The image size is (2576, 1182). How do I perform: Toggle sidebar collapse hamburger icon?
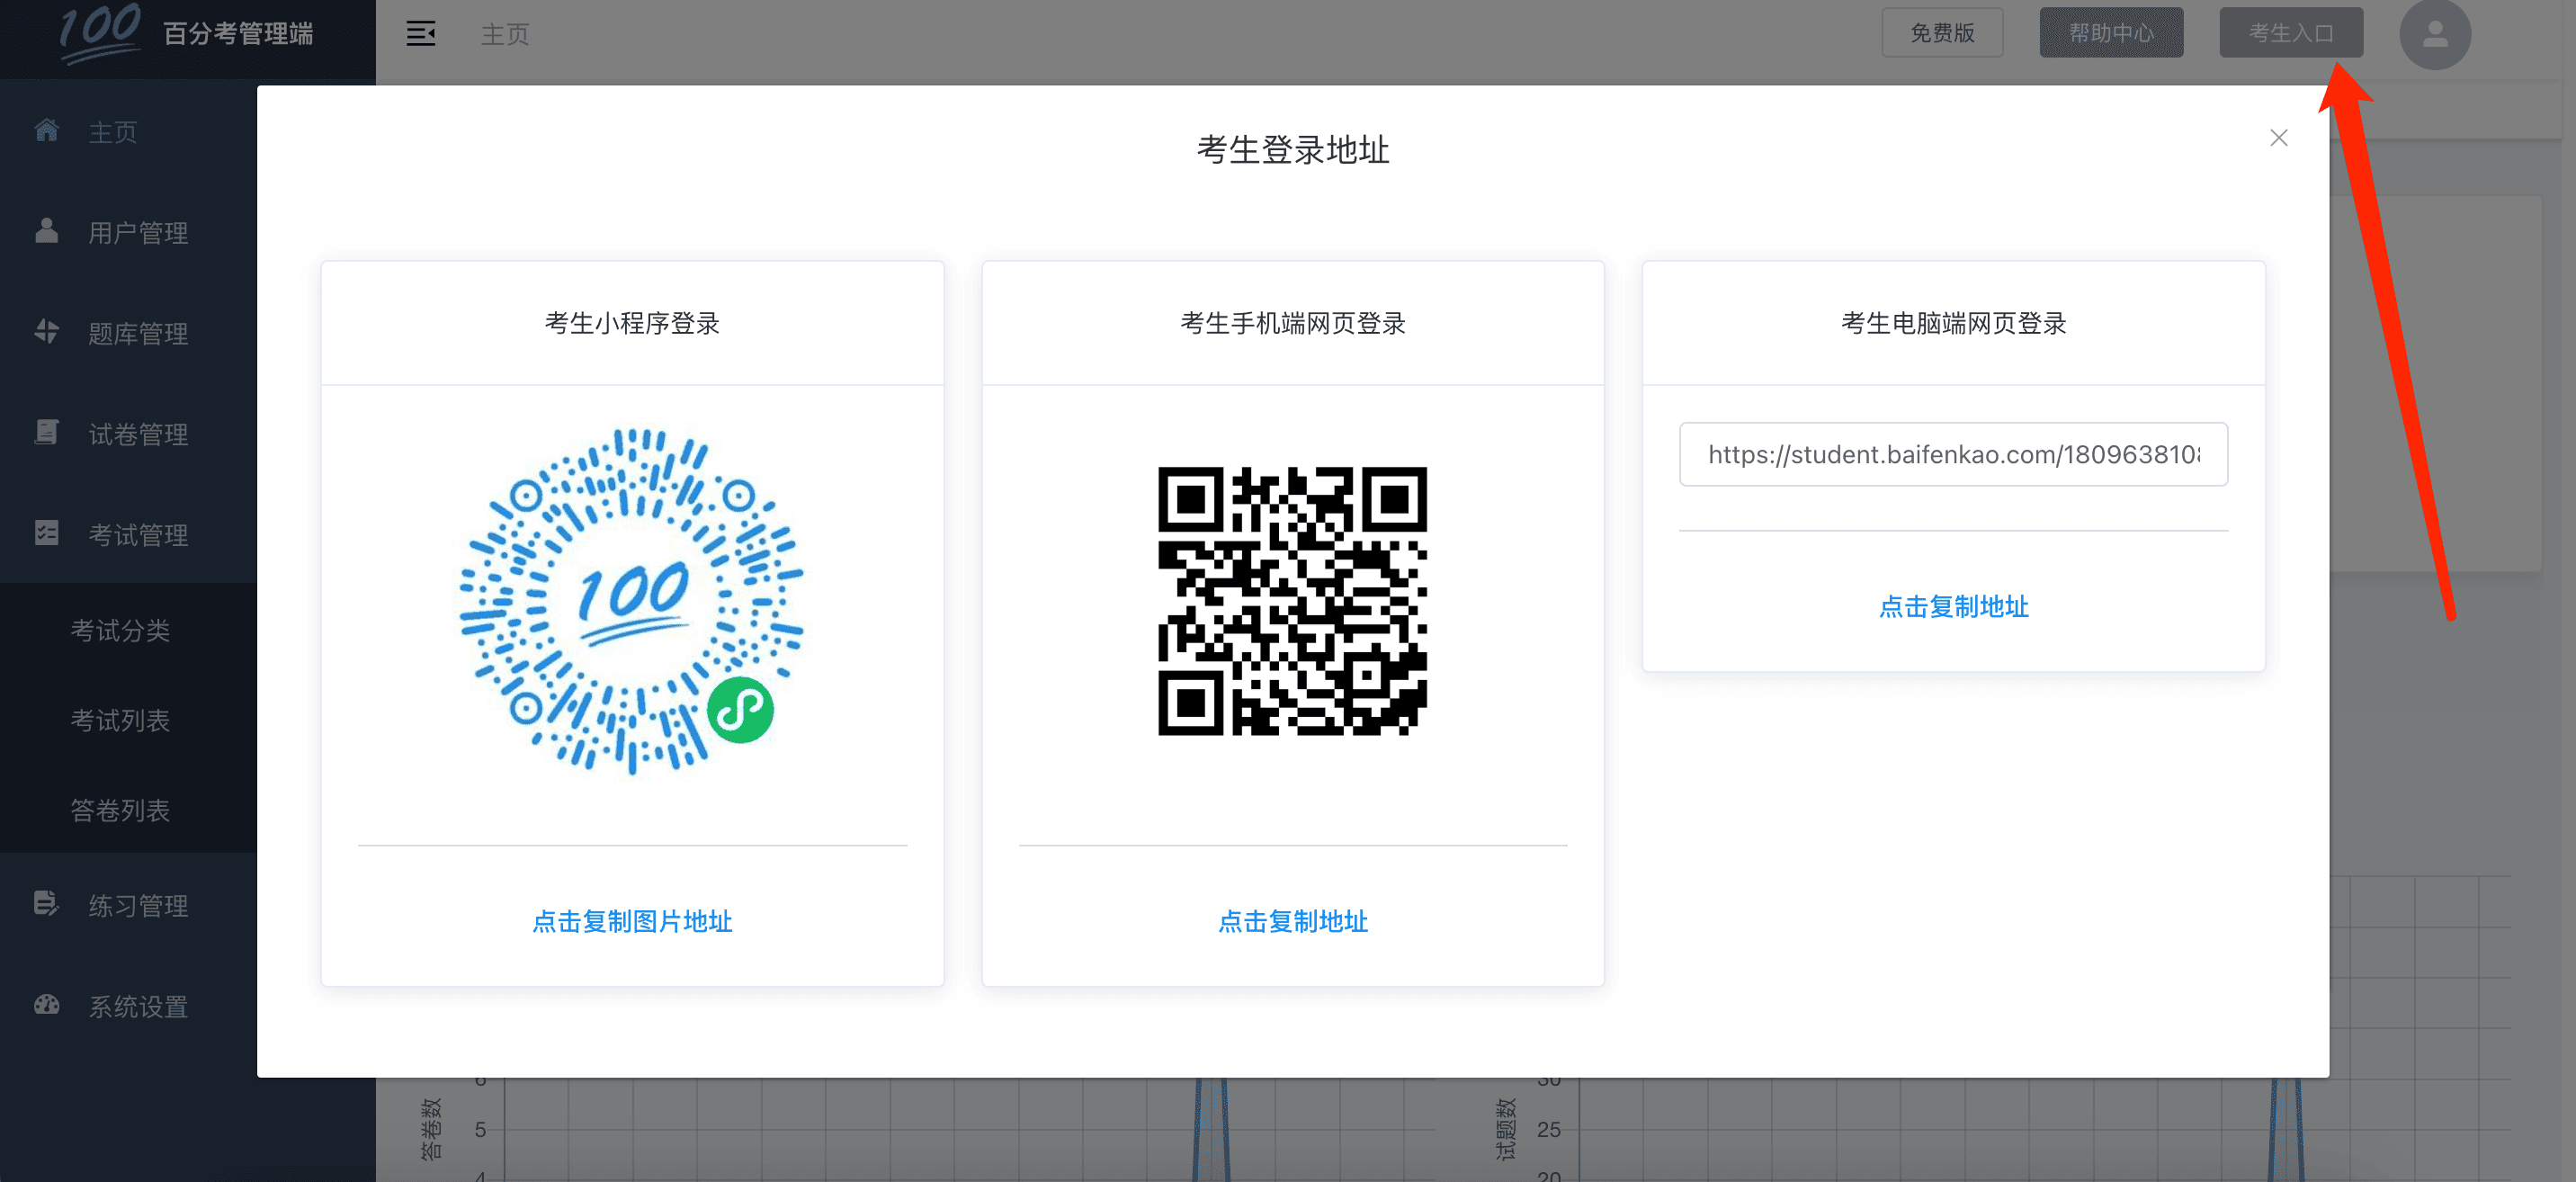(x=420, y=34)
